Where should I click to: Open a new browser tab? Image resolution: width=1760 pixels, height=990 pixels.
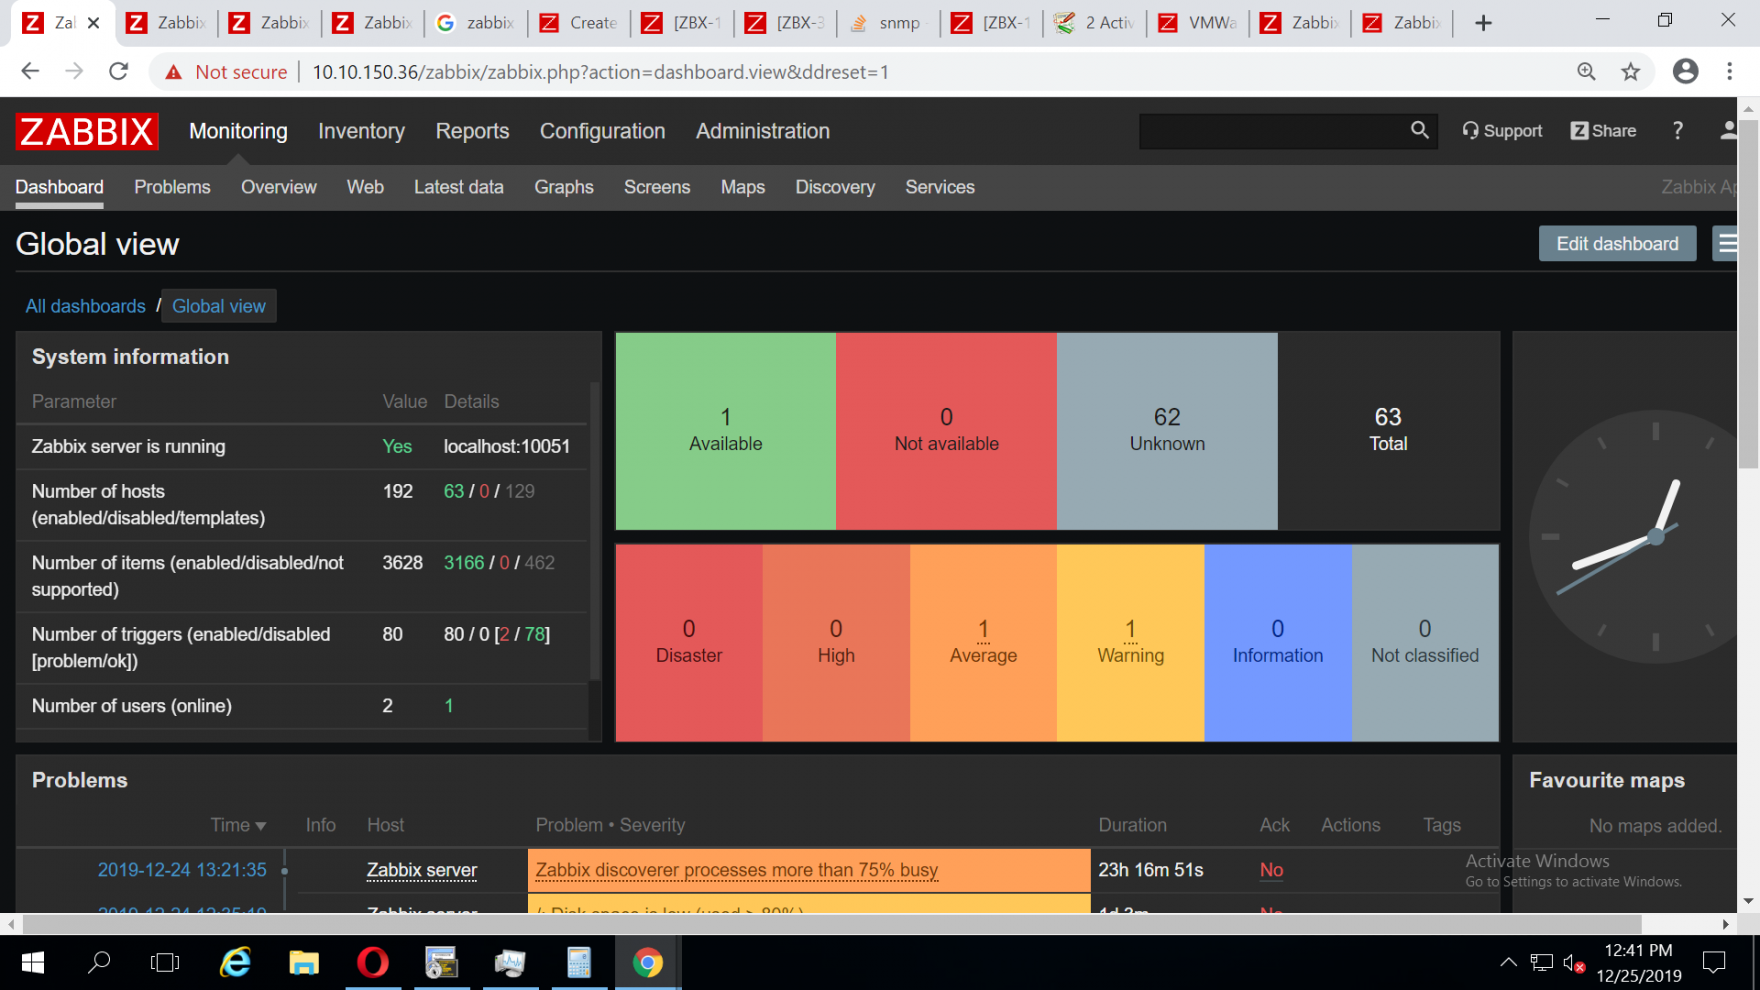coord(1484,23)
